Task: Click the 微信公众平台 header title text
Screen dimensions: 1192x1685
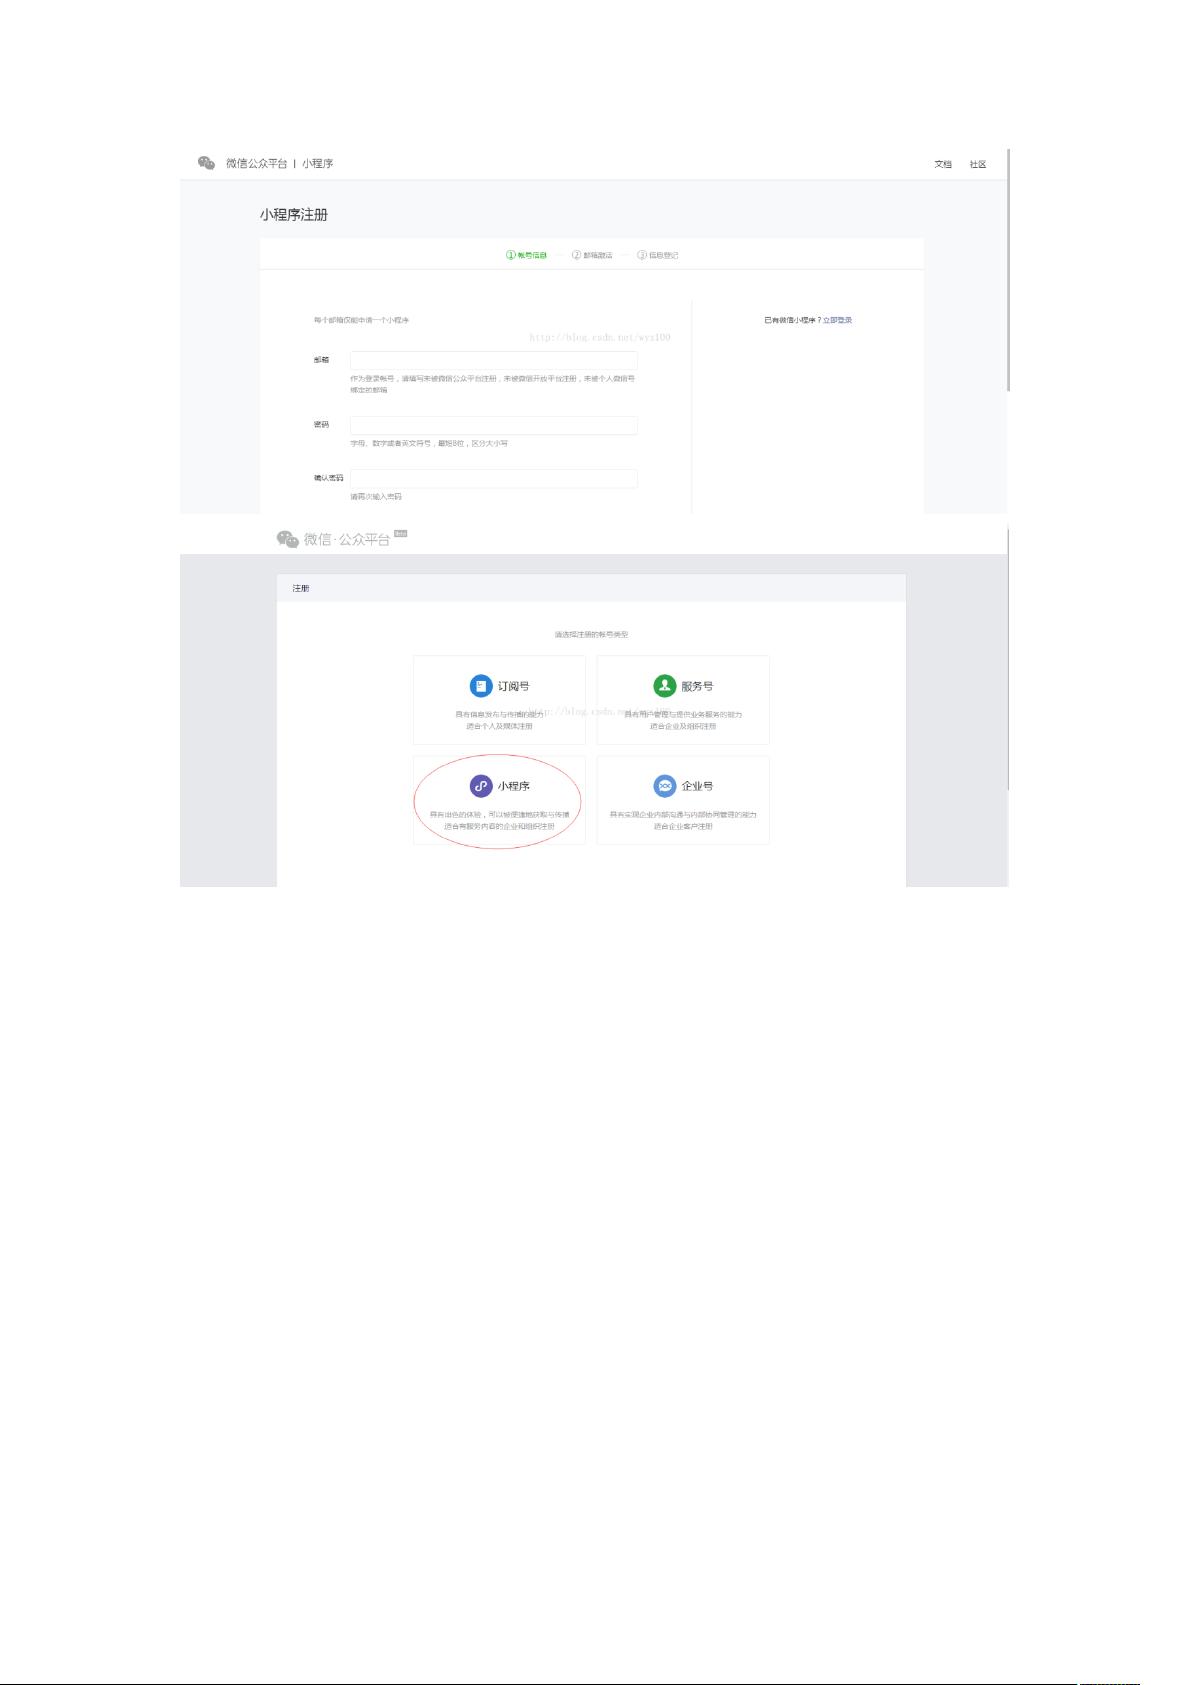Action: click(x=256, y=163)
